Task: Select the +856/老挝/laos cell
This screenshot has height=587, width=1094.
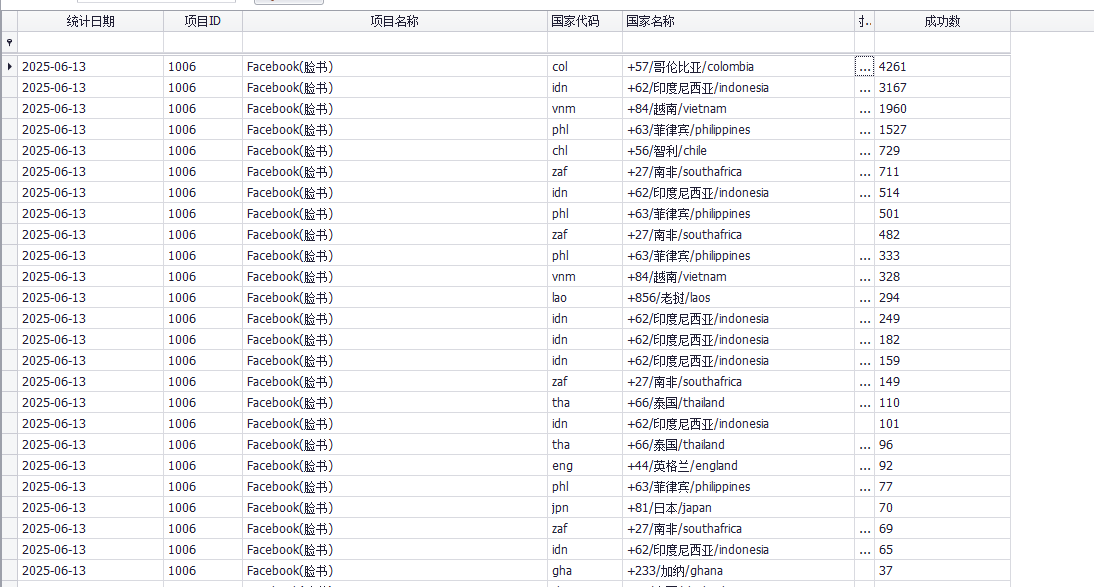Action: tap(738, 297)
